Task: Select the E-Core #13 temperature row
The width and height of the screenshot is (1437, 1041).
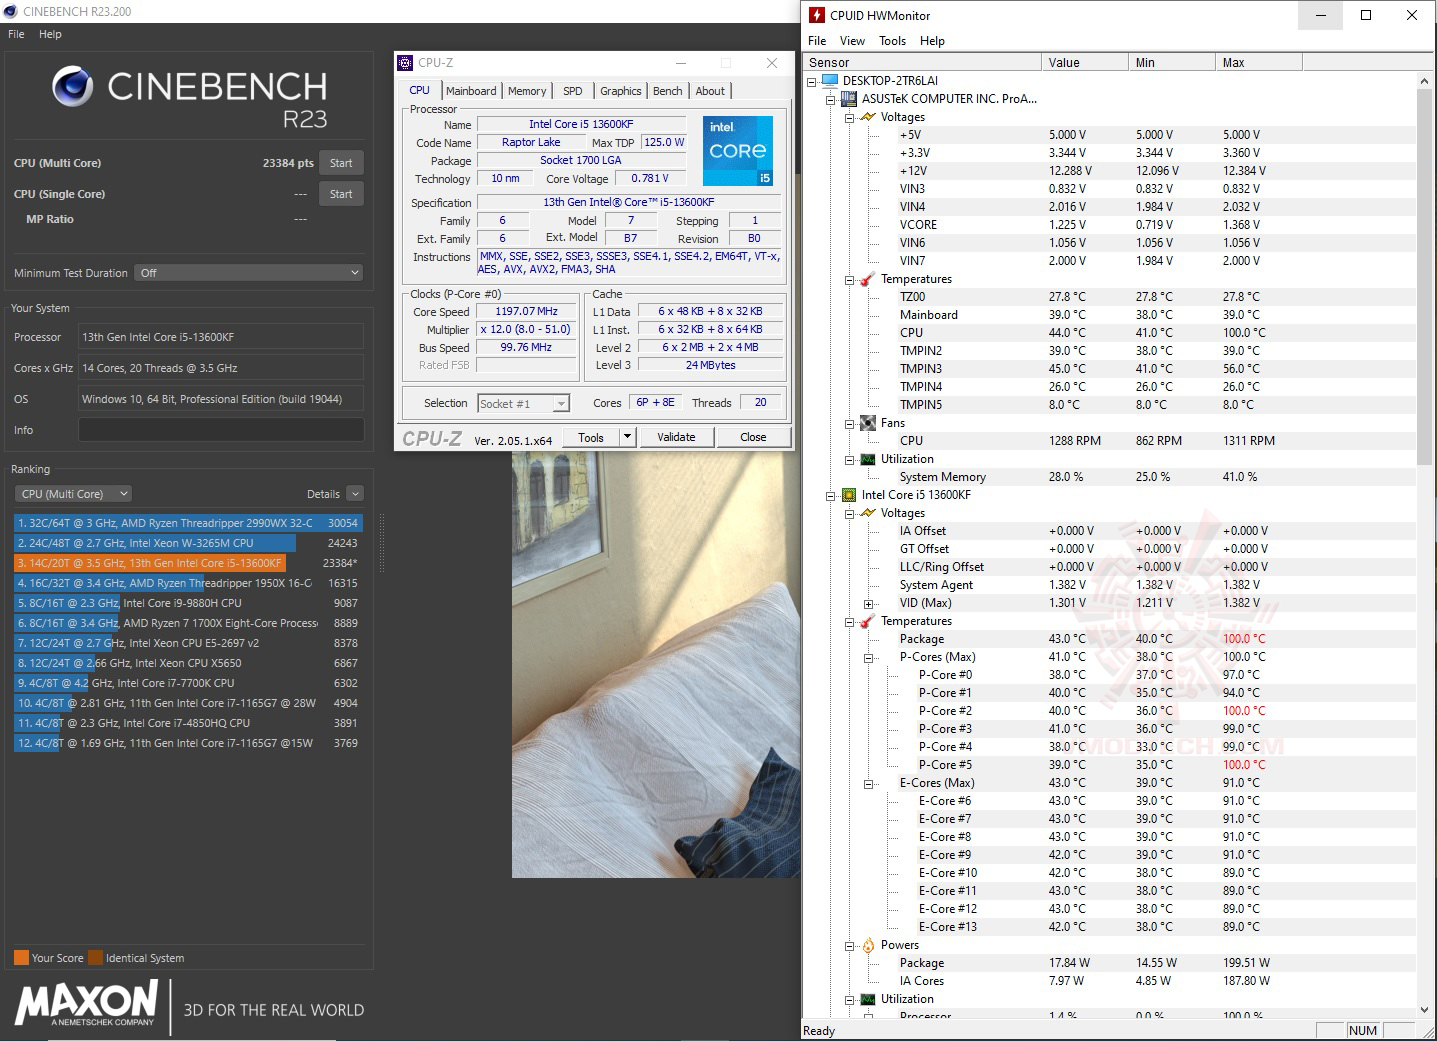Action: (x=1110, y=927)
